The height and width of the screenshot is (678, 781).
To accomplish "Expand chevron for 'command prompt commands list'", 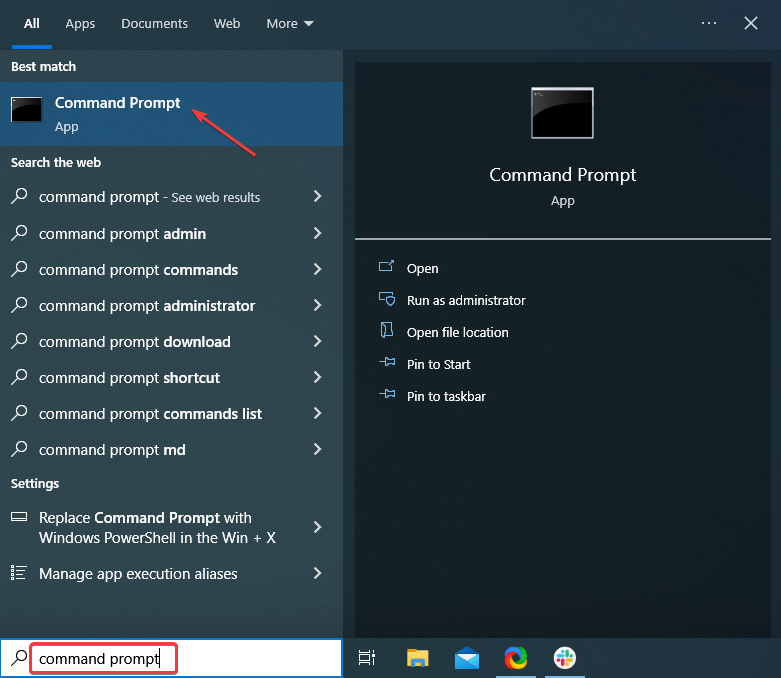I will pyautogui.click(x=318, y=413).
